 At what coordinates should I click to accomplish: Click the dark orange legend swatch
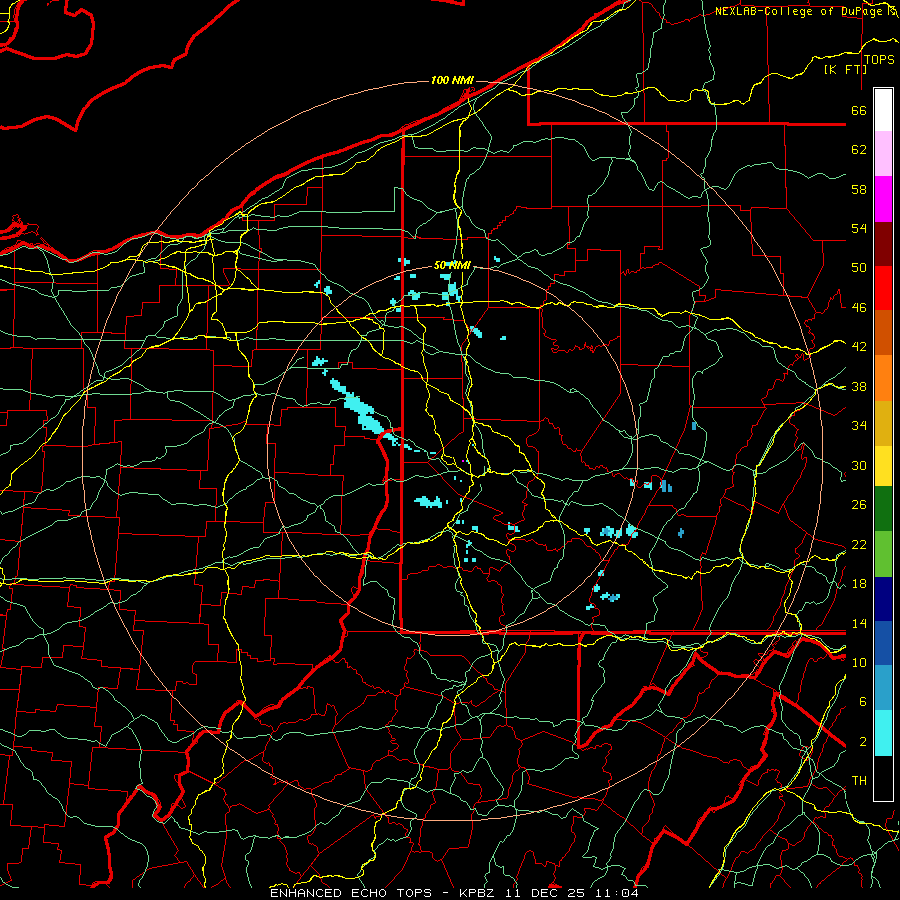point(883,333)
